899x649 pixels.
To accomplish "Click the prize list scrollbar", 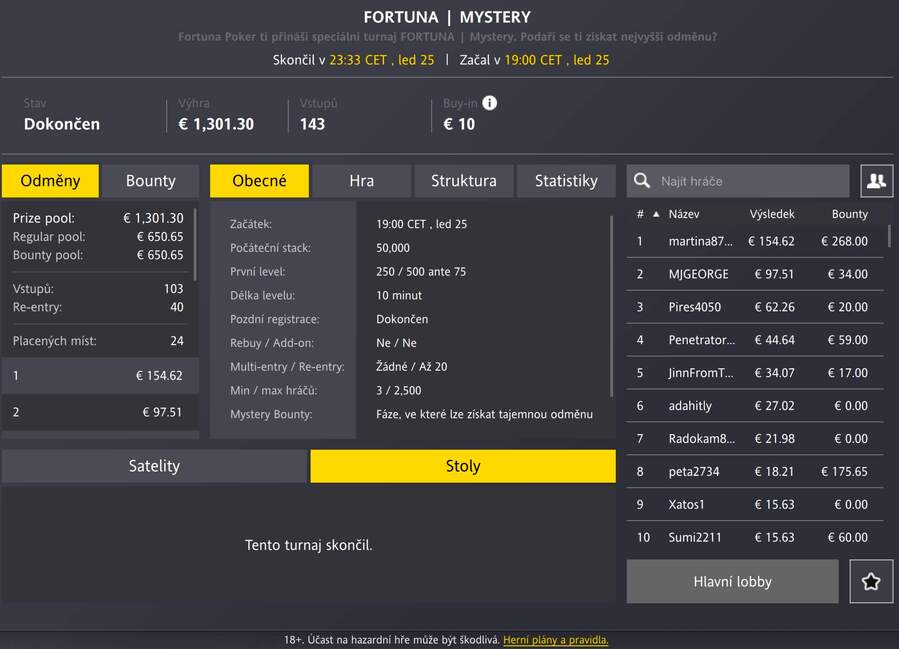I will pyautogui.click(x=195, y=245).
